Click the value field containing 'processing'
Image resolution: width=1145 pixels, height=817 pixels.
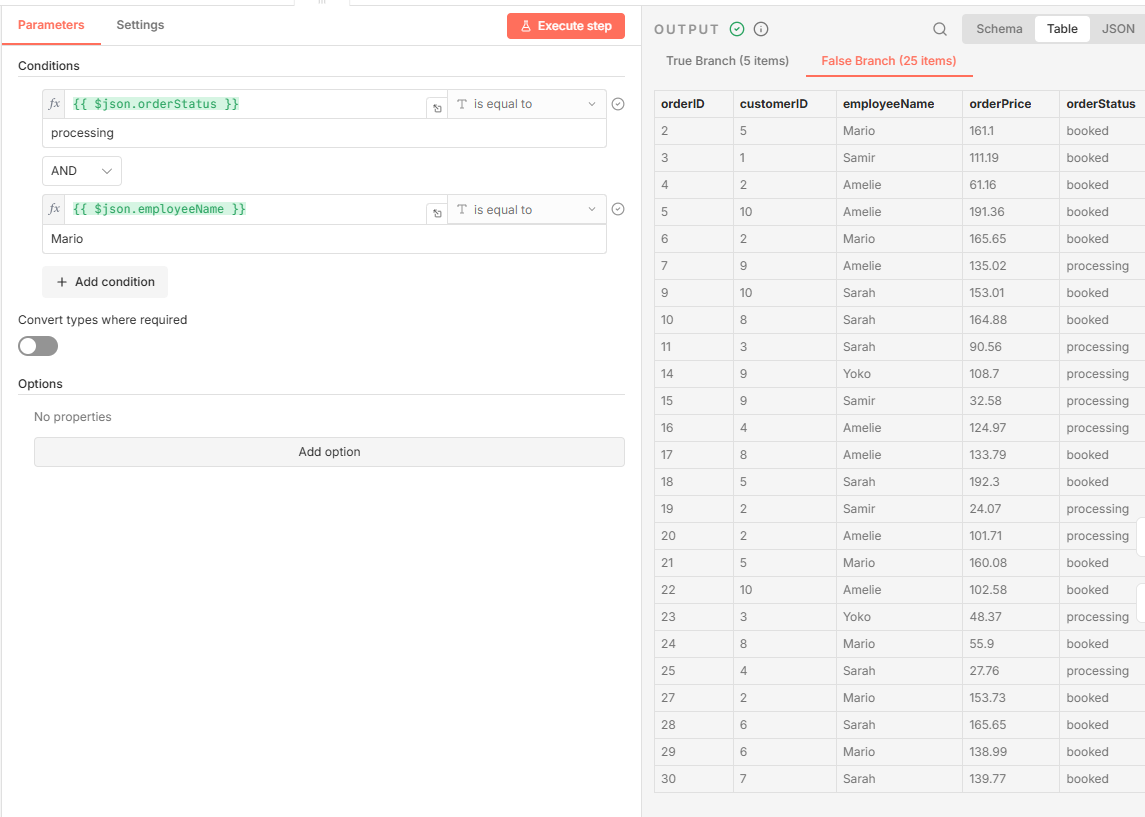[x=324, y=133]
